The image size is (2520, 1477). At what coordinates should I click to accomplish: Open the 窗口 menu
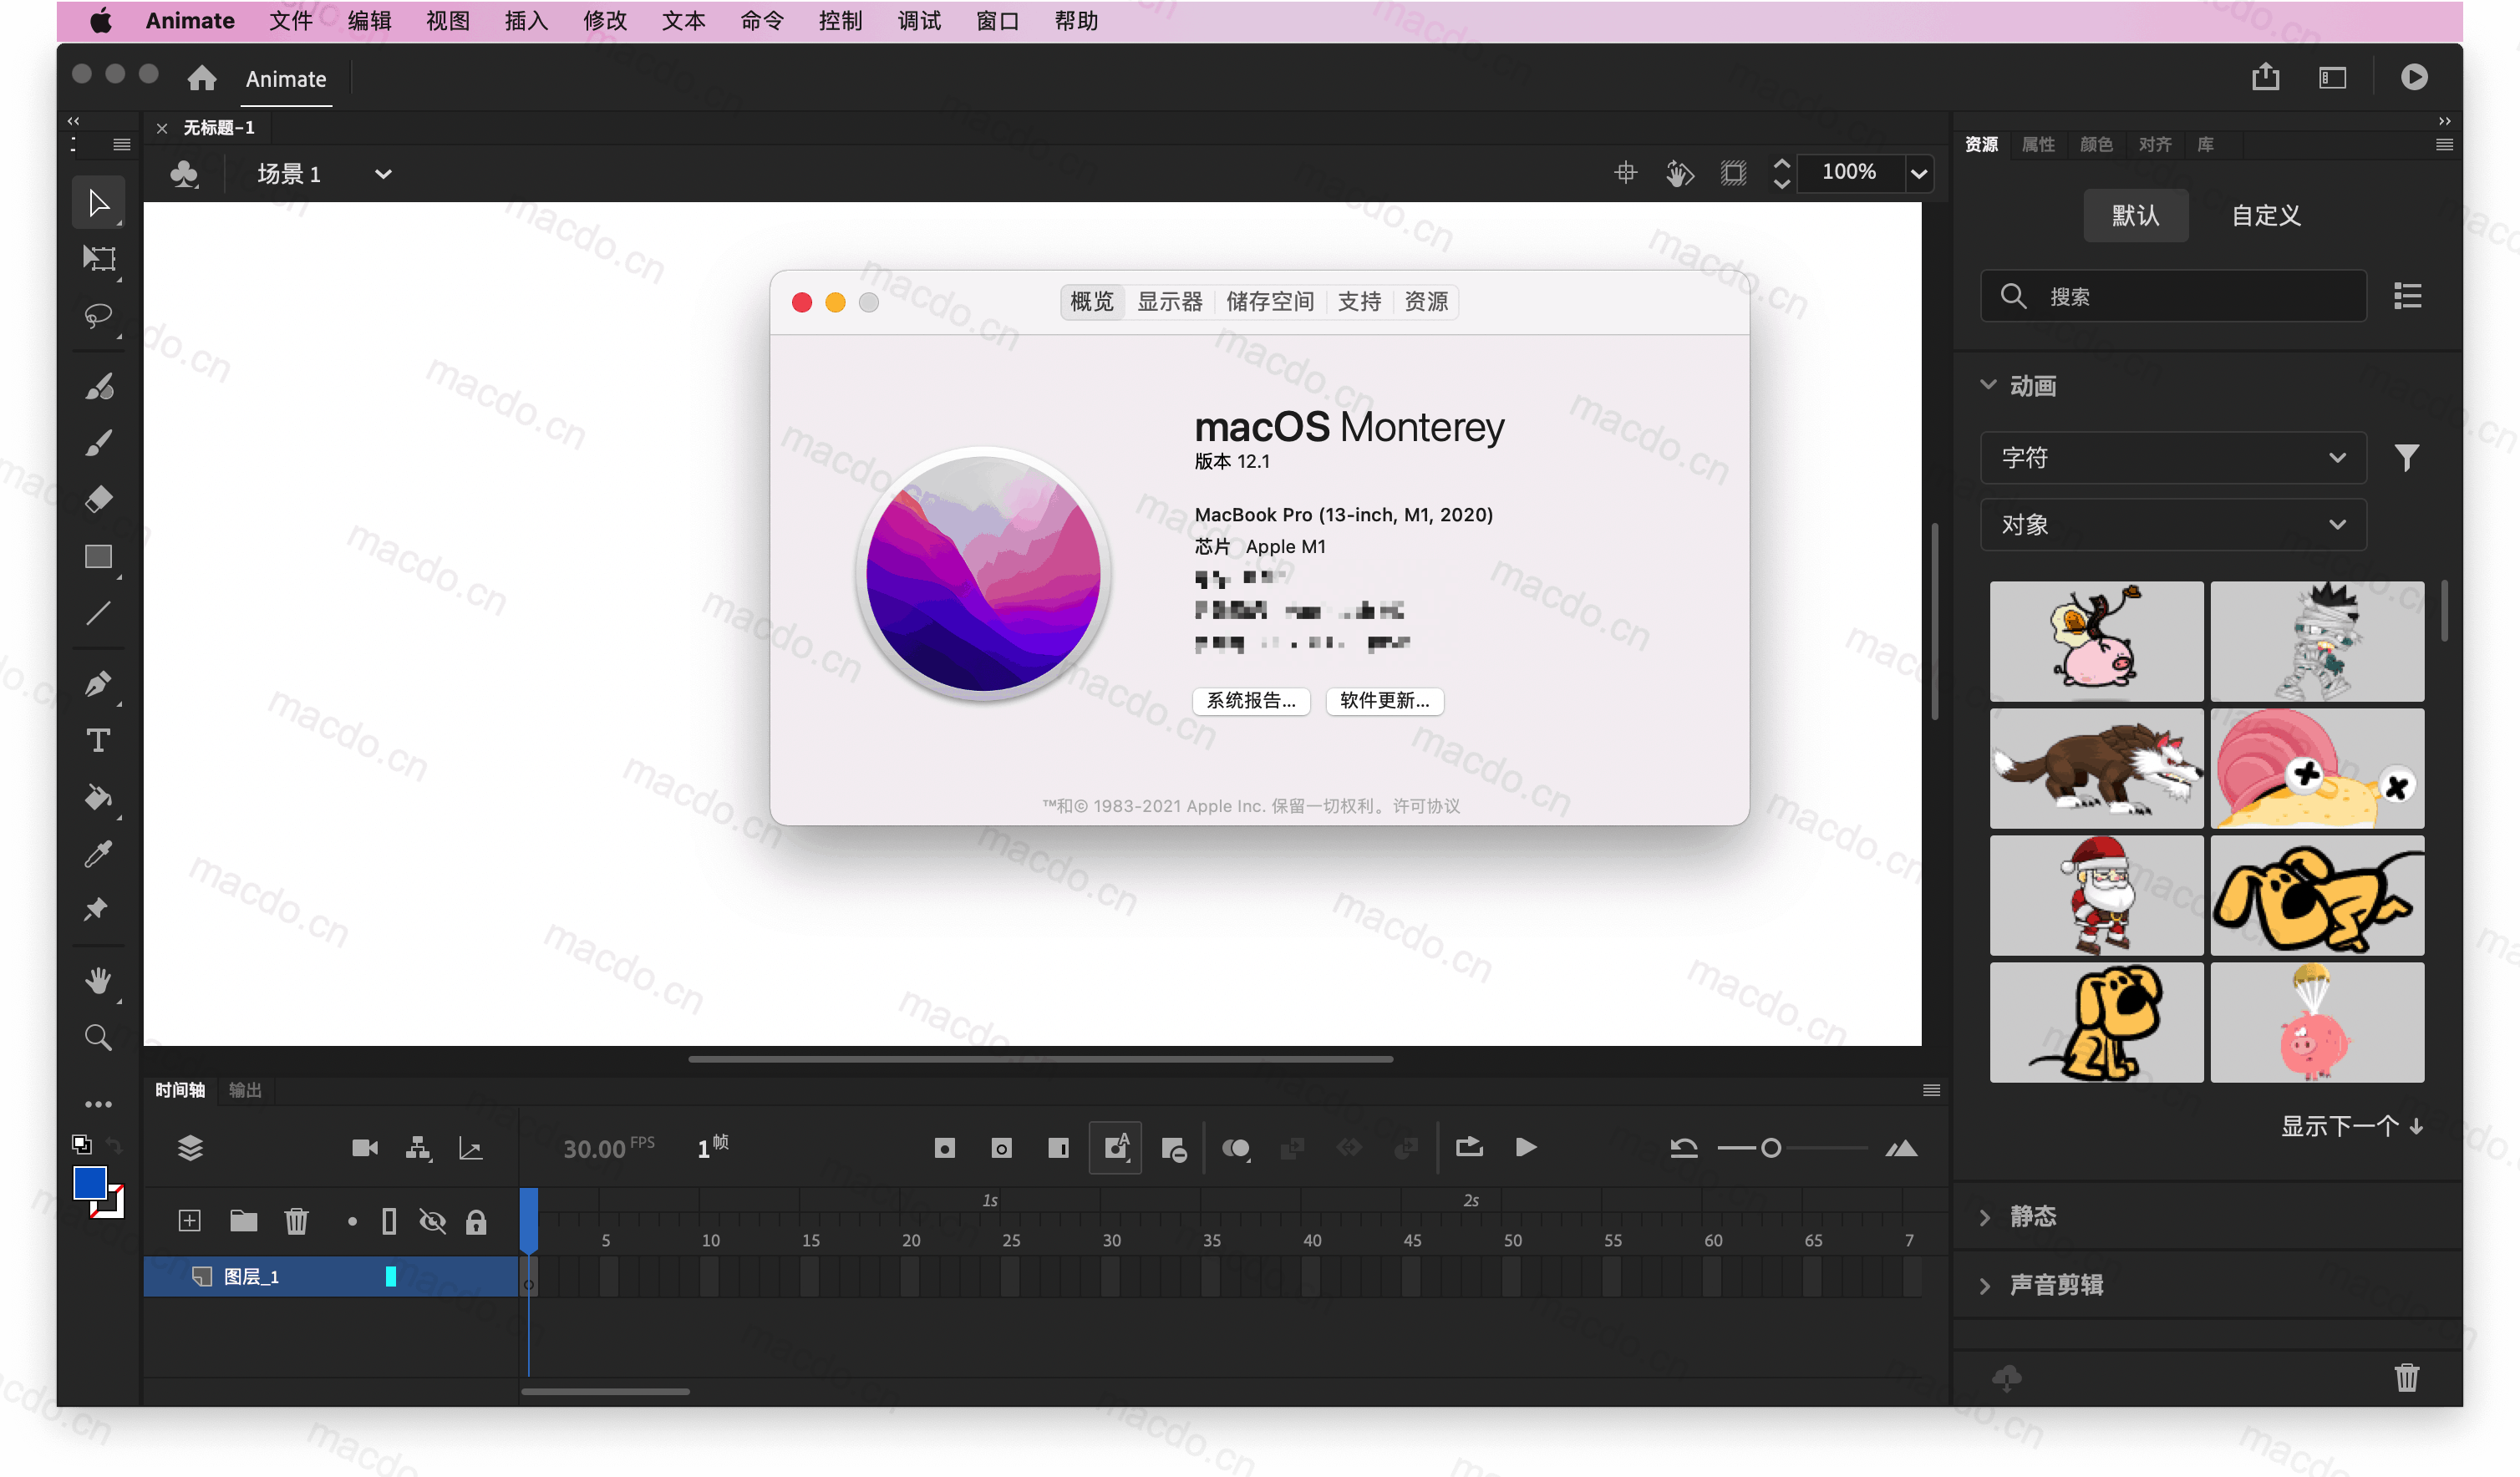click(x=997, y=21)
